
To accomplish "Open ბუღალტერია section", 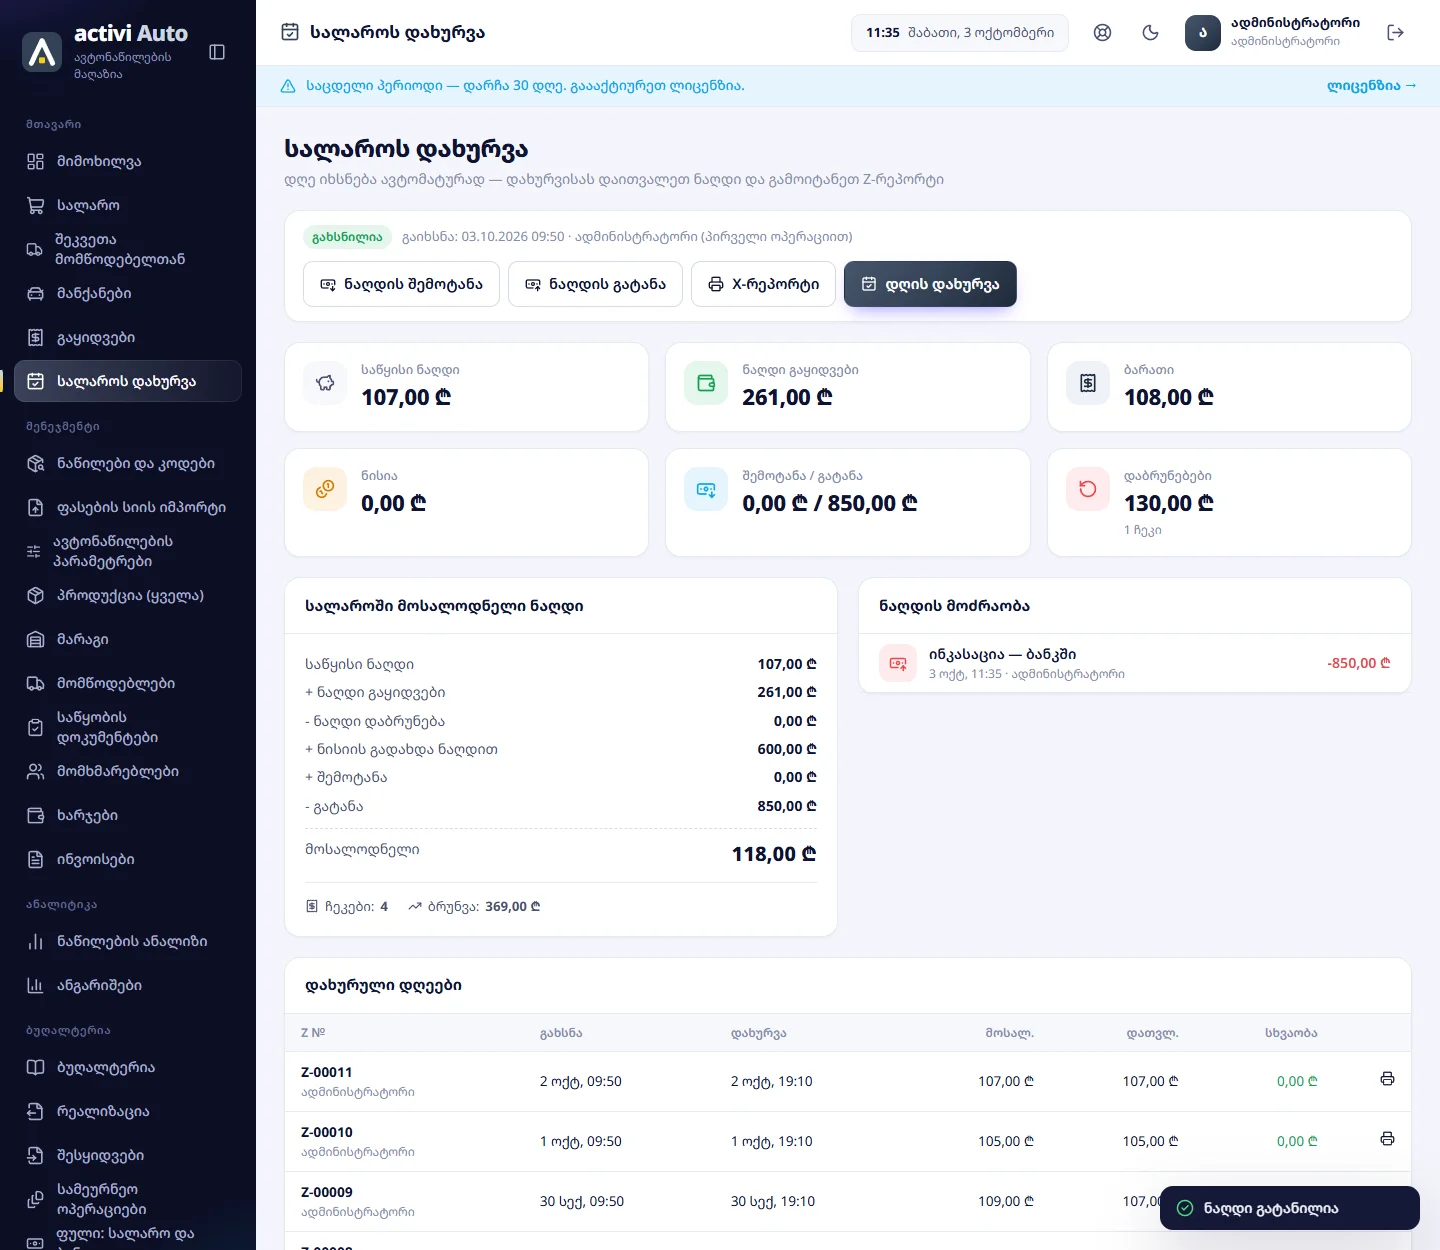I will coord(128,1067).
